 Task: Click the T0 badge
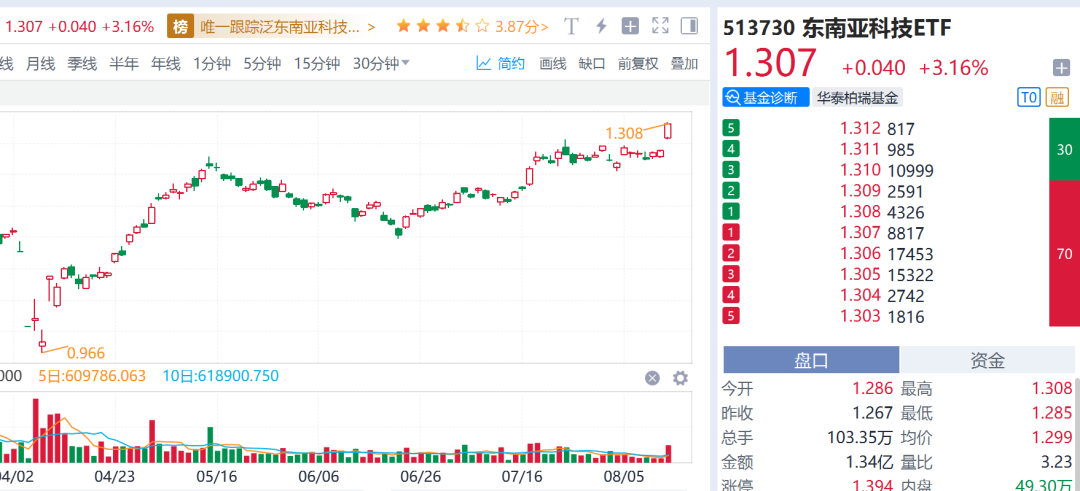point(1028,98)
